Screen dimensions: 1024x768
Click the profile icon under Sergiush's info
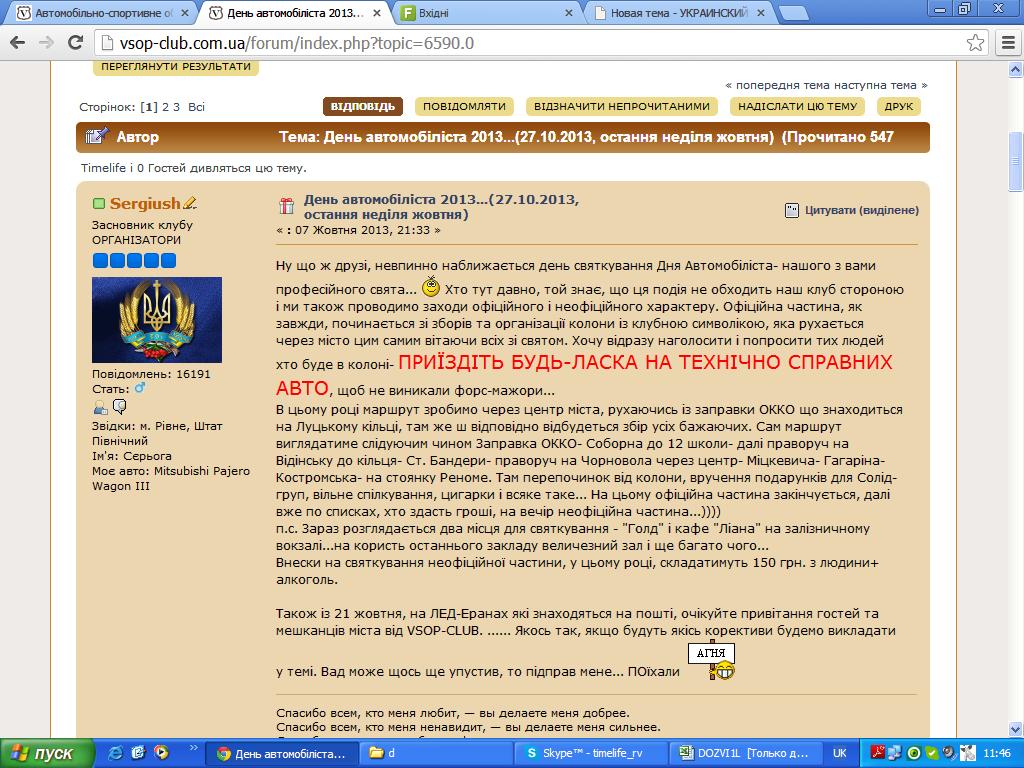(x=100, y=407)
